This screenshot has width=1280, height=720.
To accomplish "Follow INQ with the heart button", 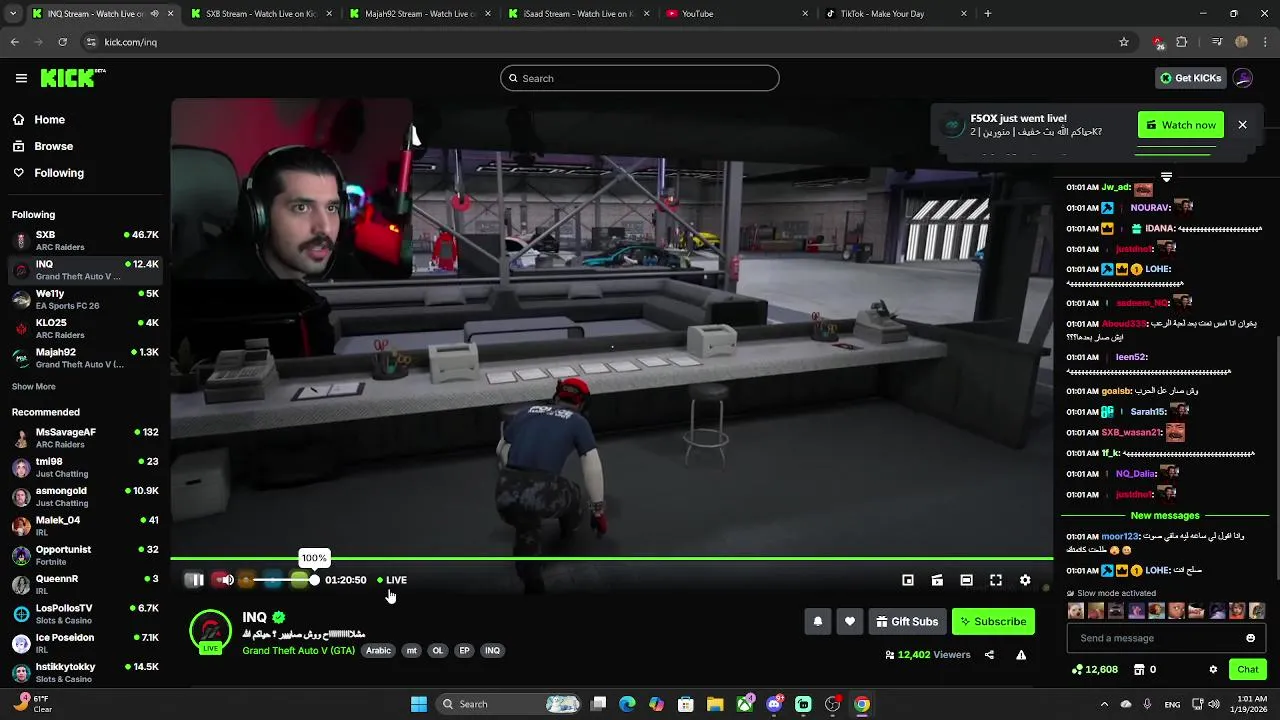I will click(x=850, y=622).
